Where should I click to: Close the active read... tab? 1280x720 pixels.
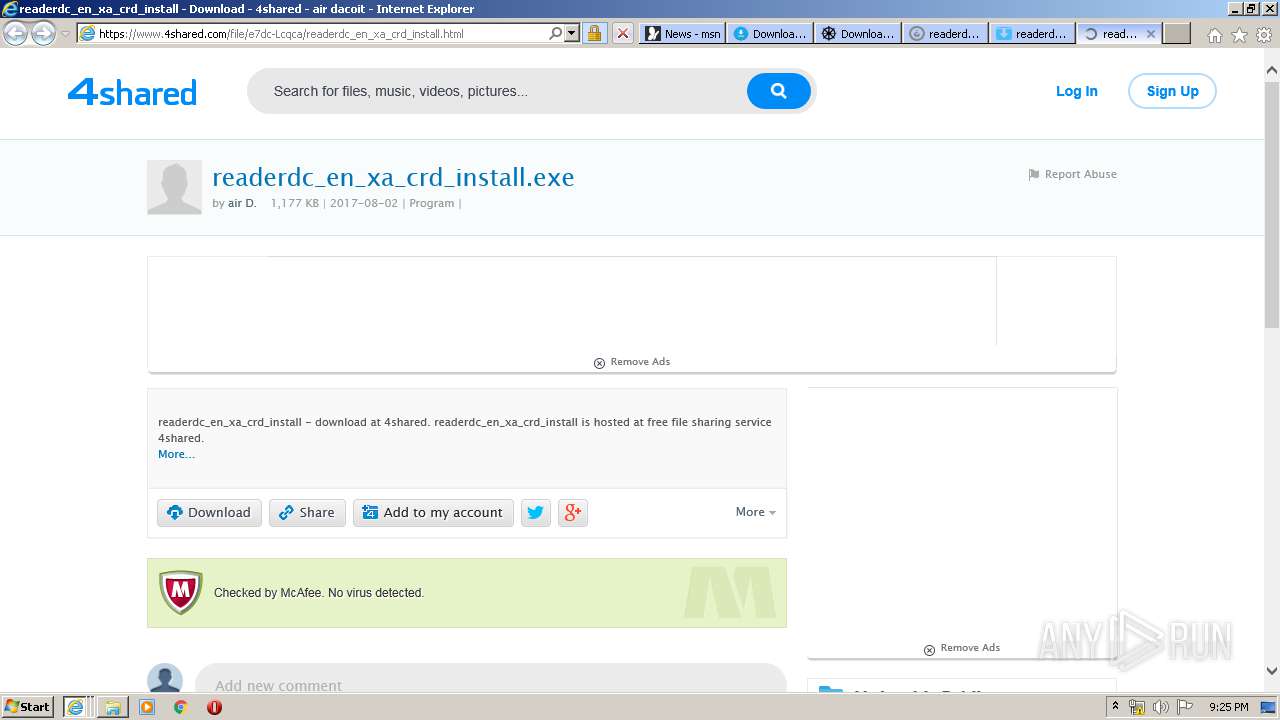[x=1150, y=33]
